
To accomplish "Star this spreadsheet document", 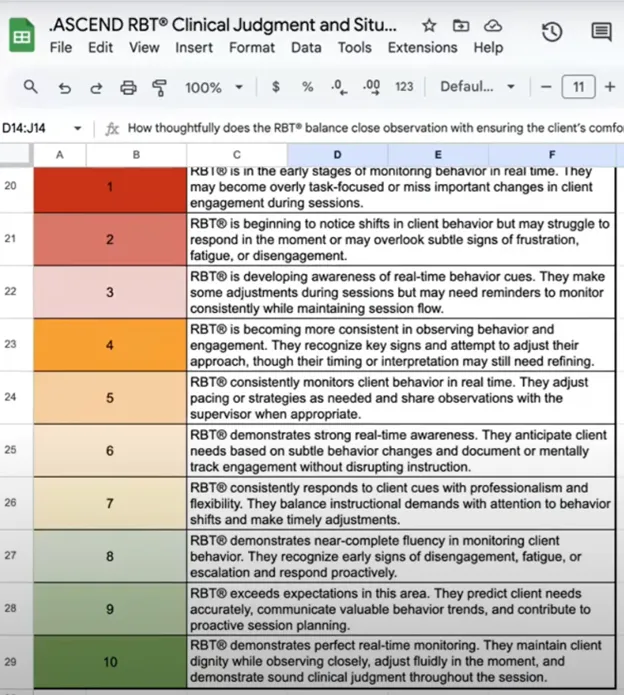I will coord(429,25).
